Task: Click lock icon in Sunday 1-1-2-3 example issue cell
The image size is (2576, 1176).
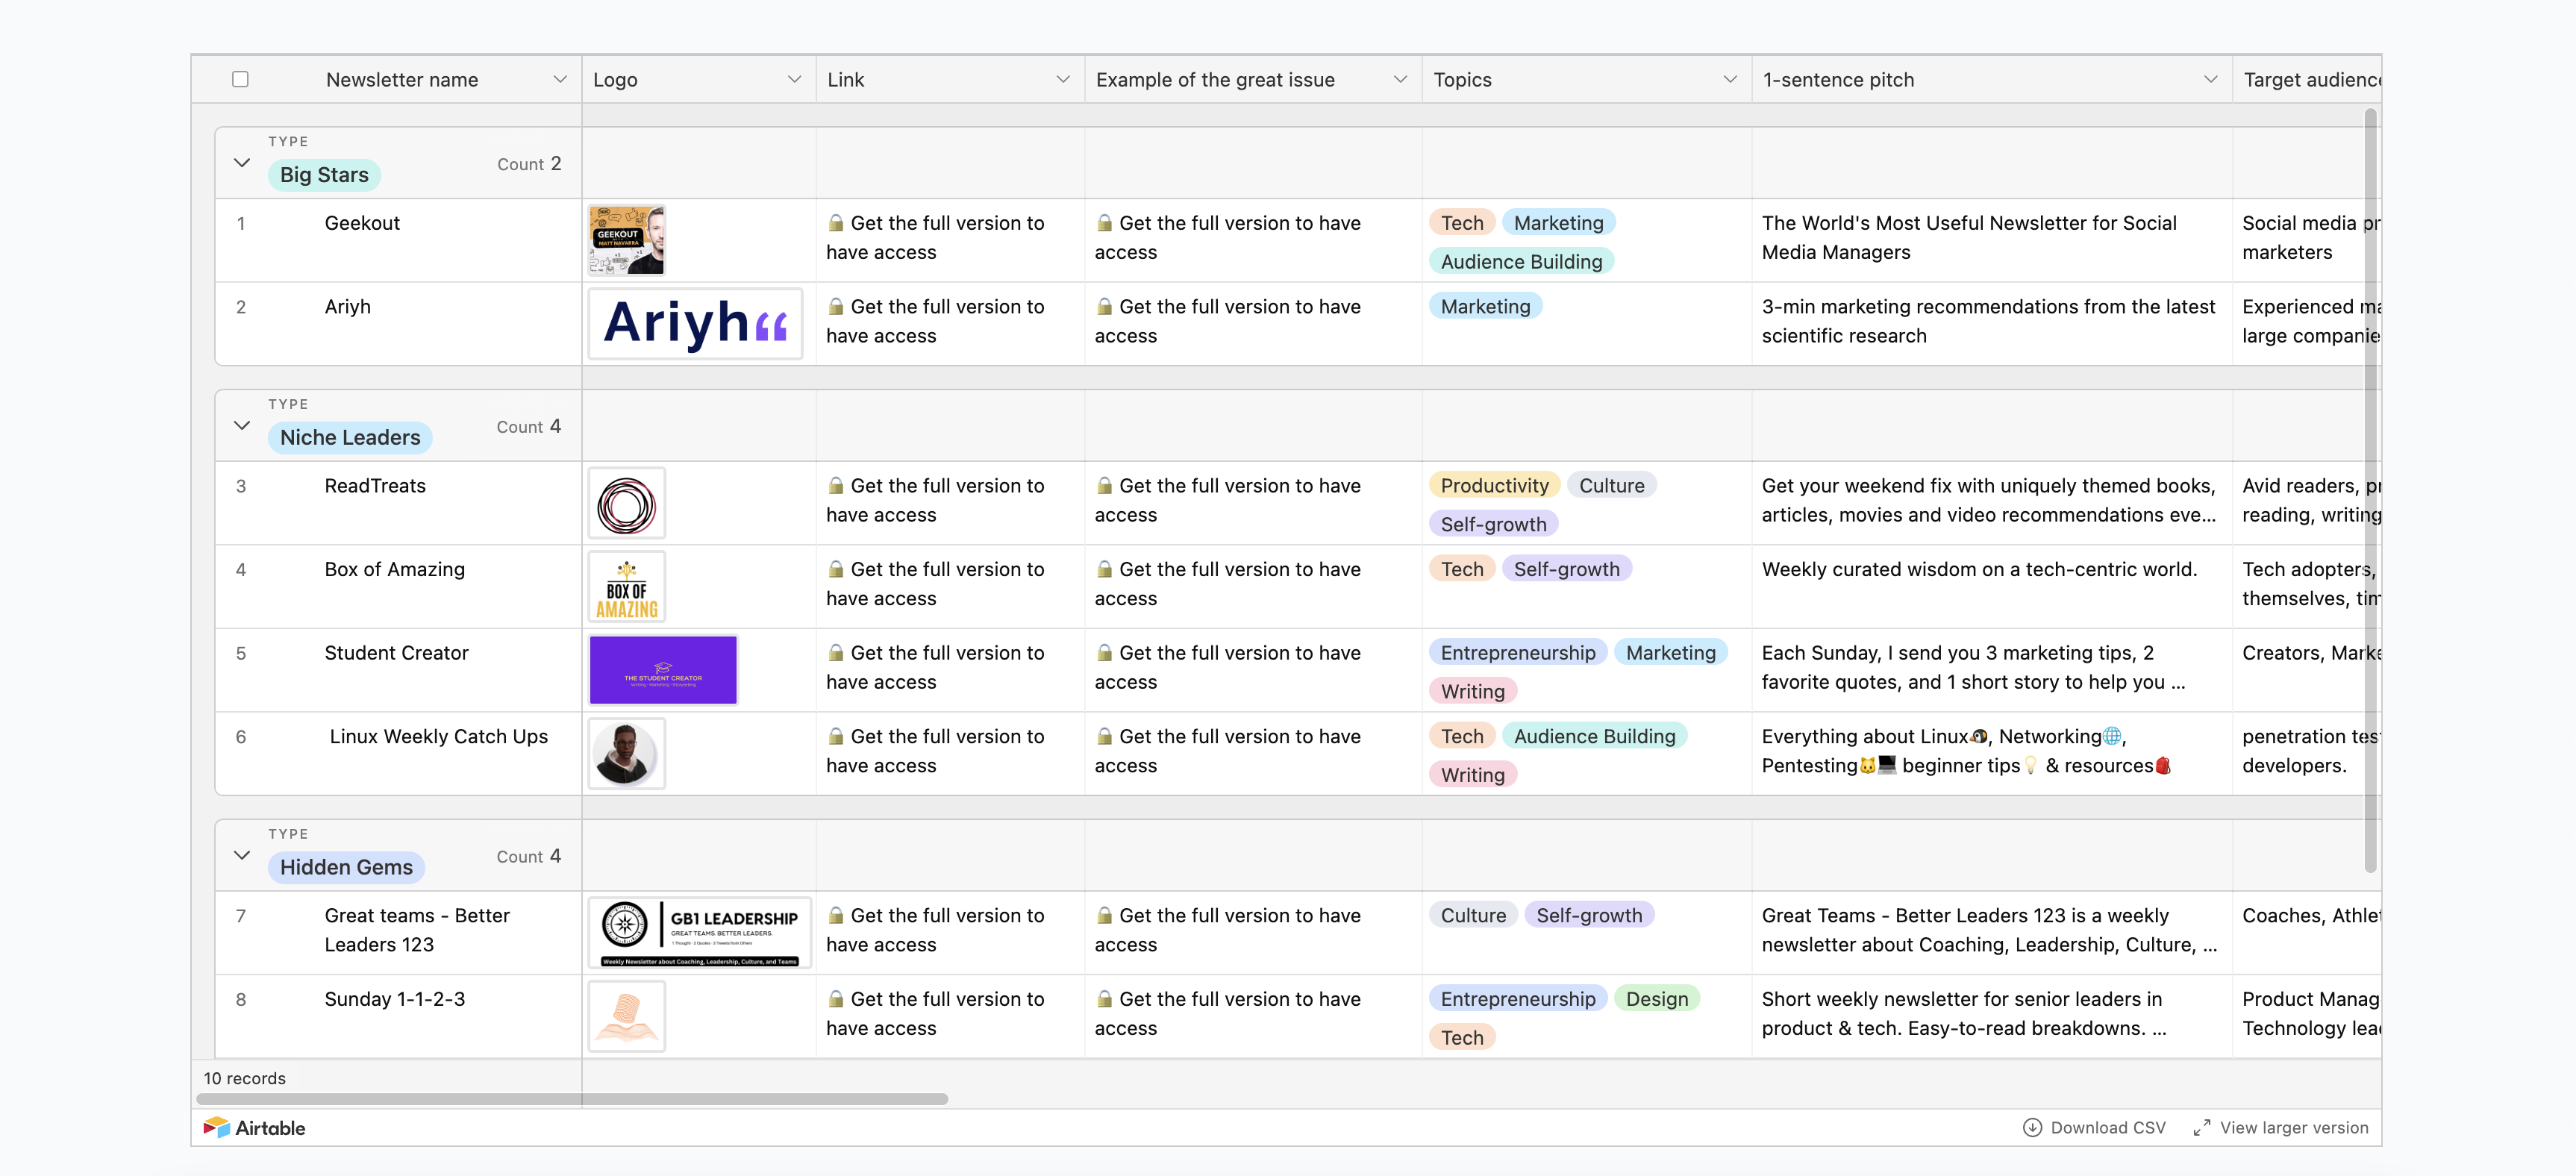Action: click(1104, 999)
